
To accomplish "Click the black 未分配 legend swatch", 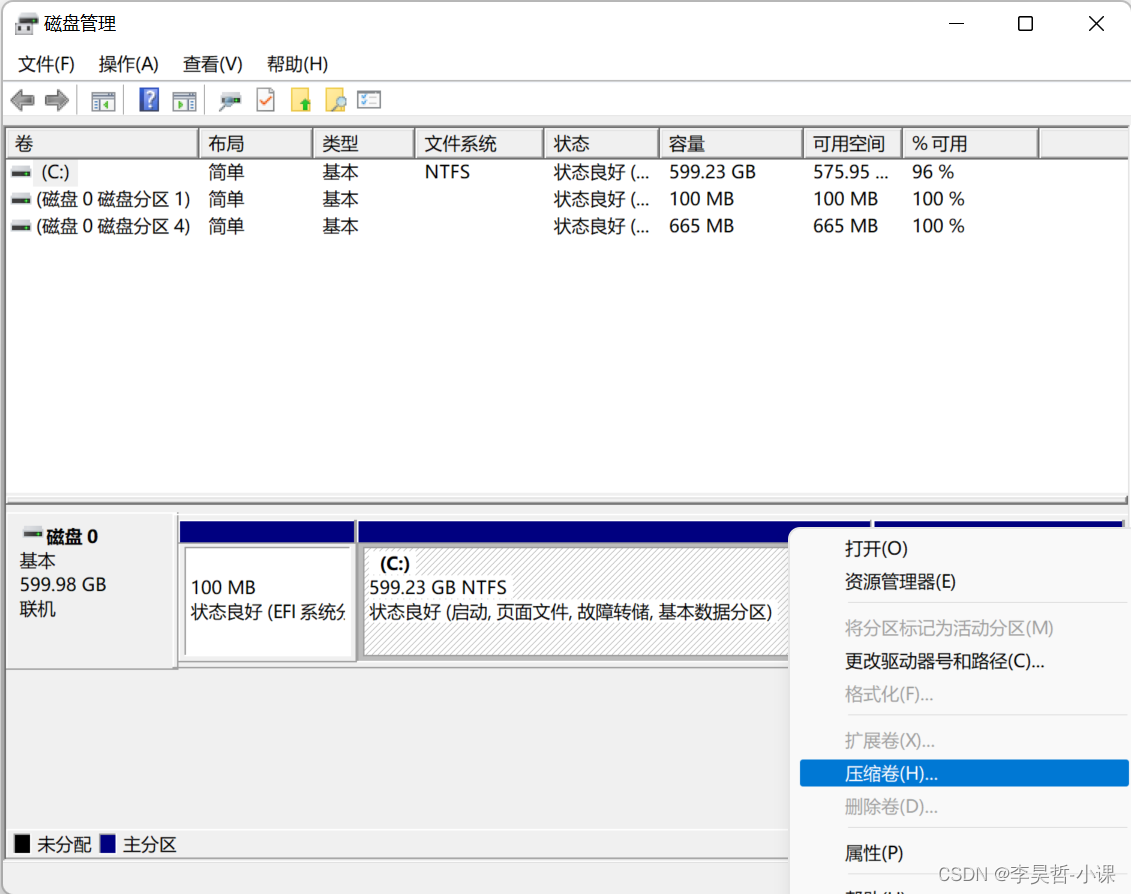I will (x=22, y=843).
